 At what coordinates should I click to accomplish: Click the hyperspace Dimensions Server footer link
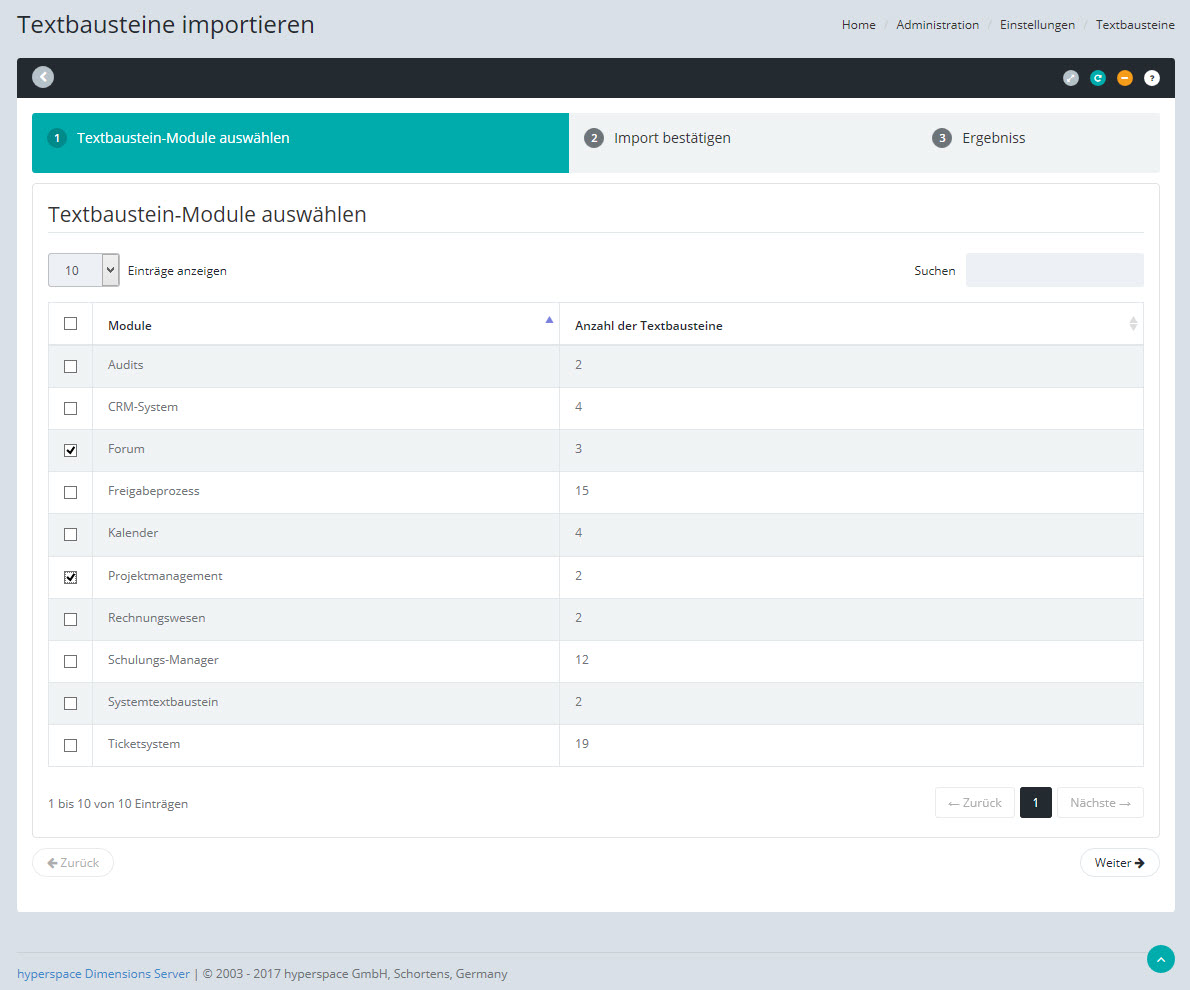[x=103, y=973]
